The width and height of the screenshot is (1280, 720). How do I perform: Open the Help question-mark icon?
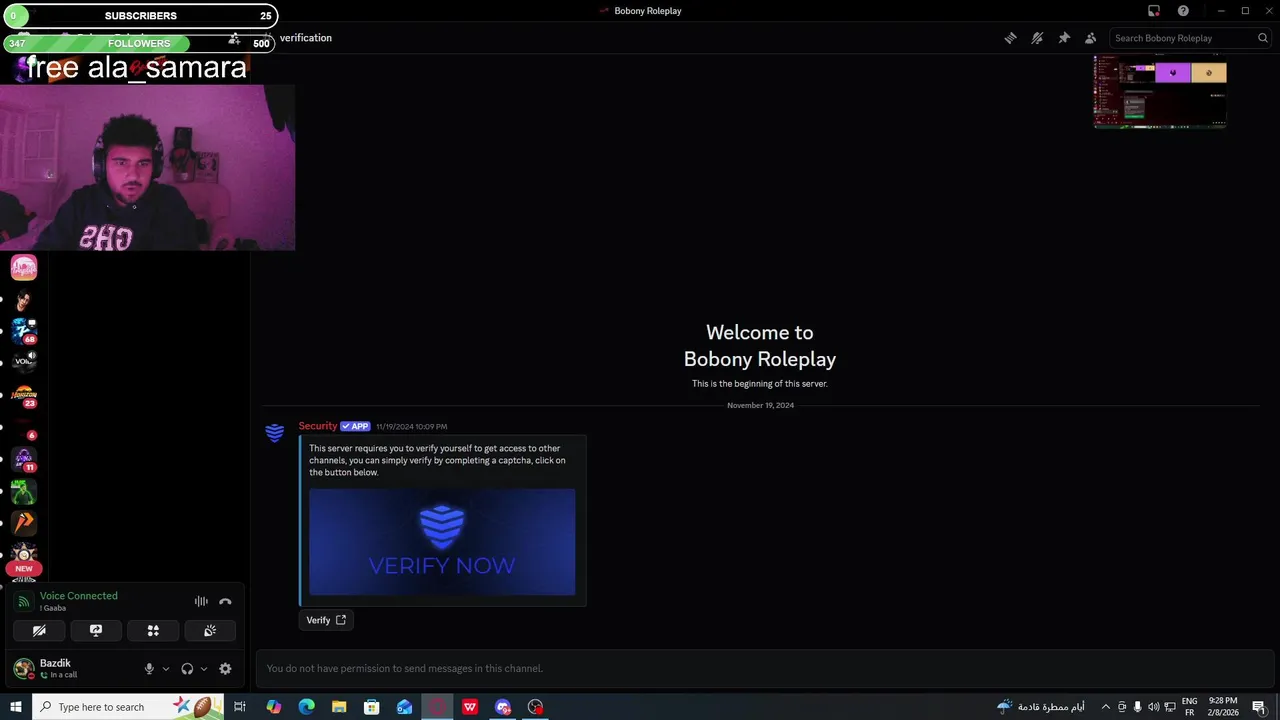[x=1183, y=11]
